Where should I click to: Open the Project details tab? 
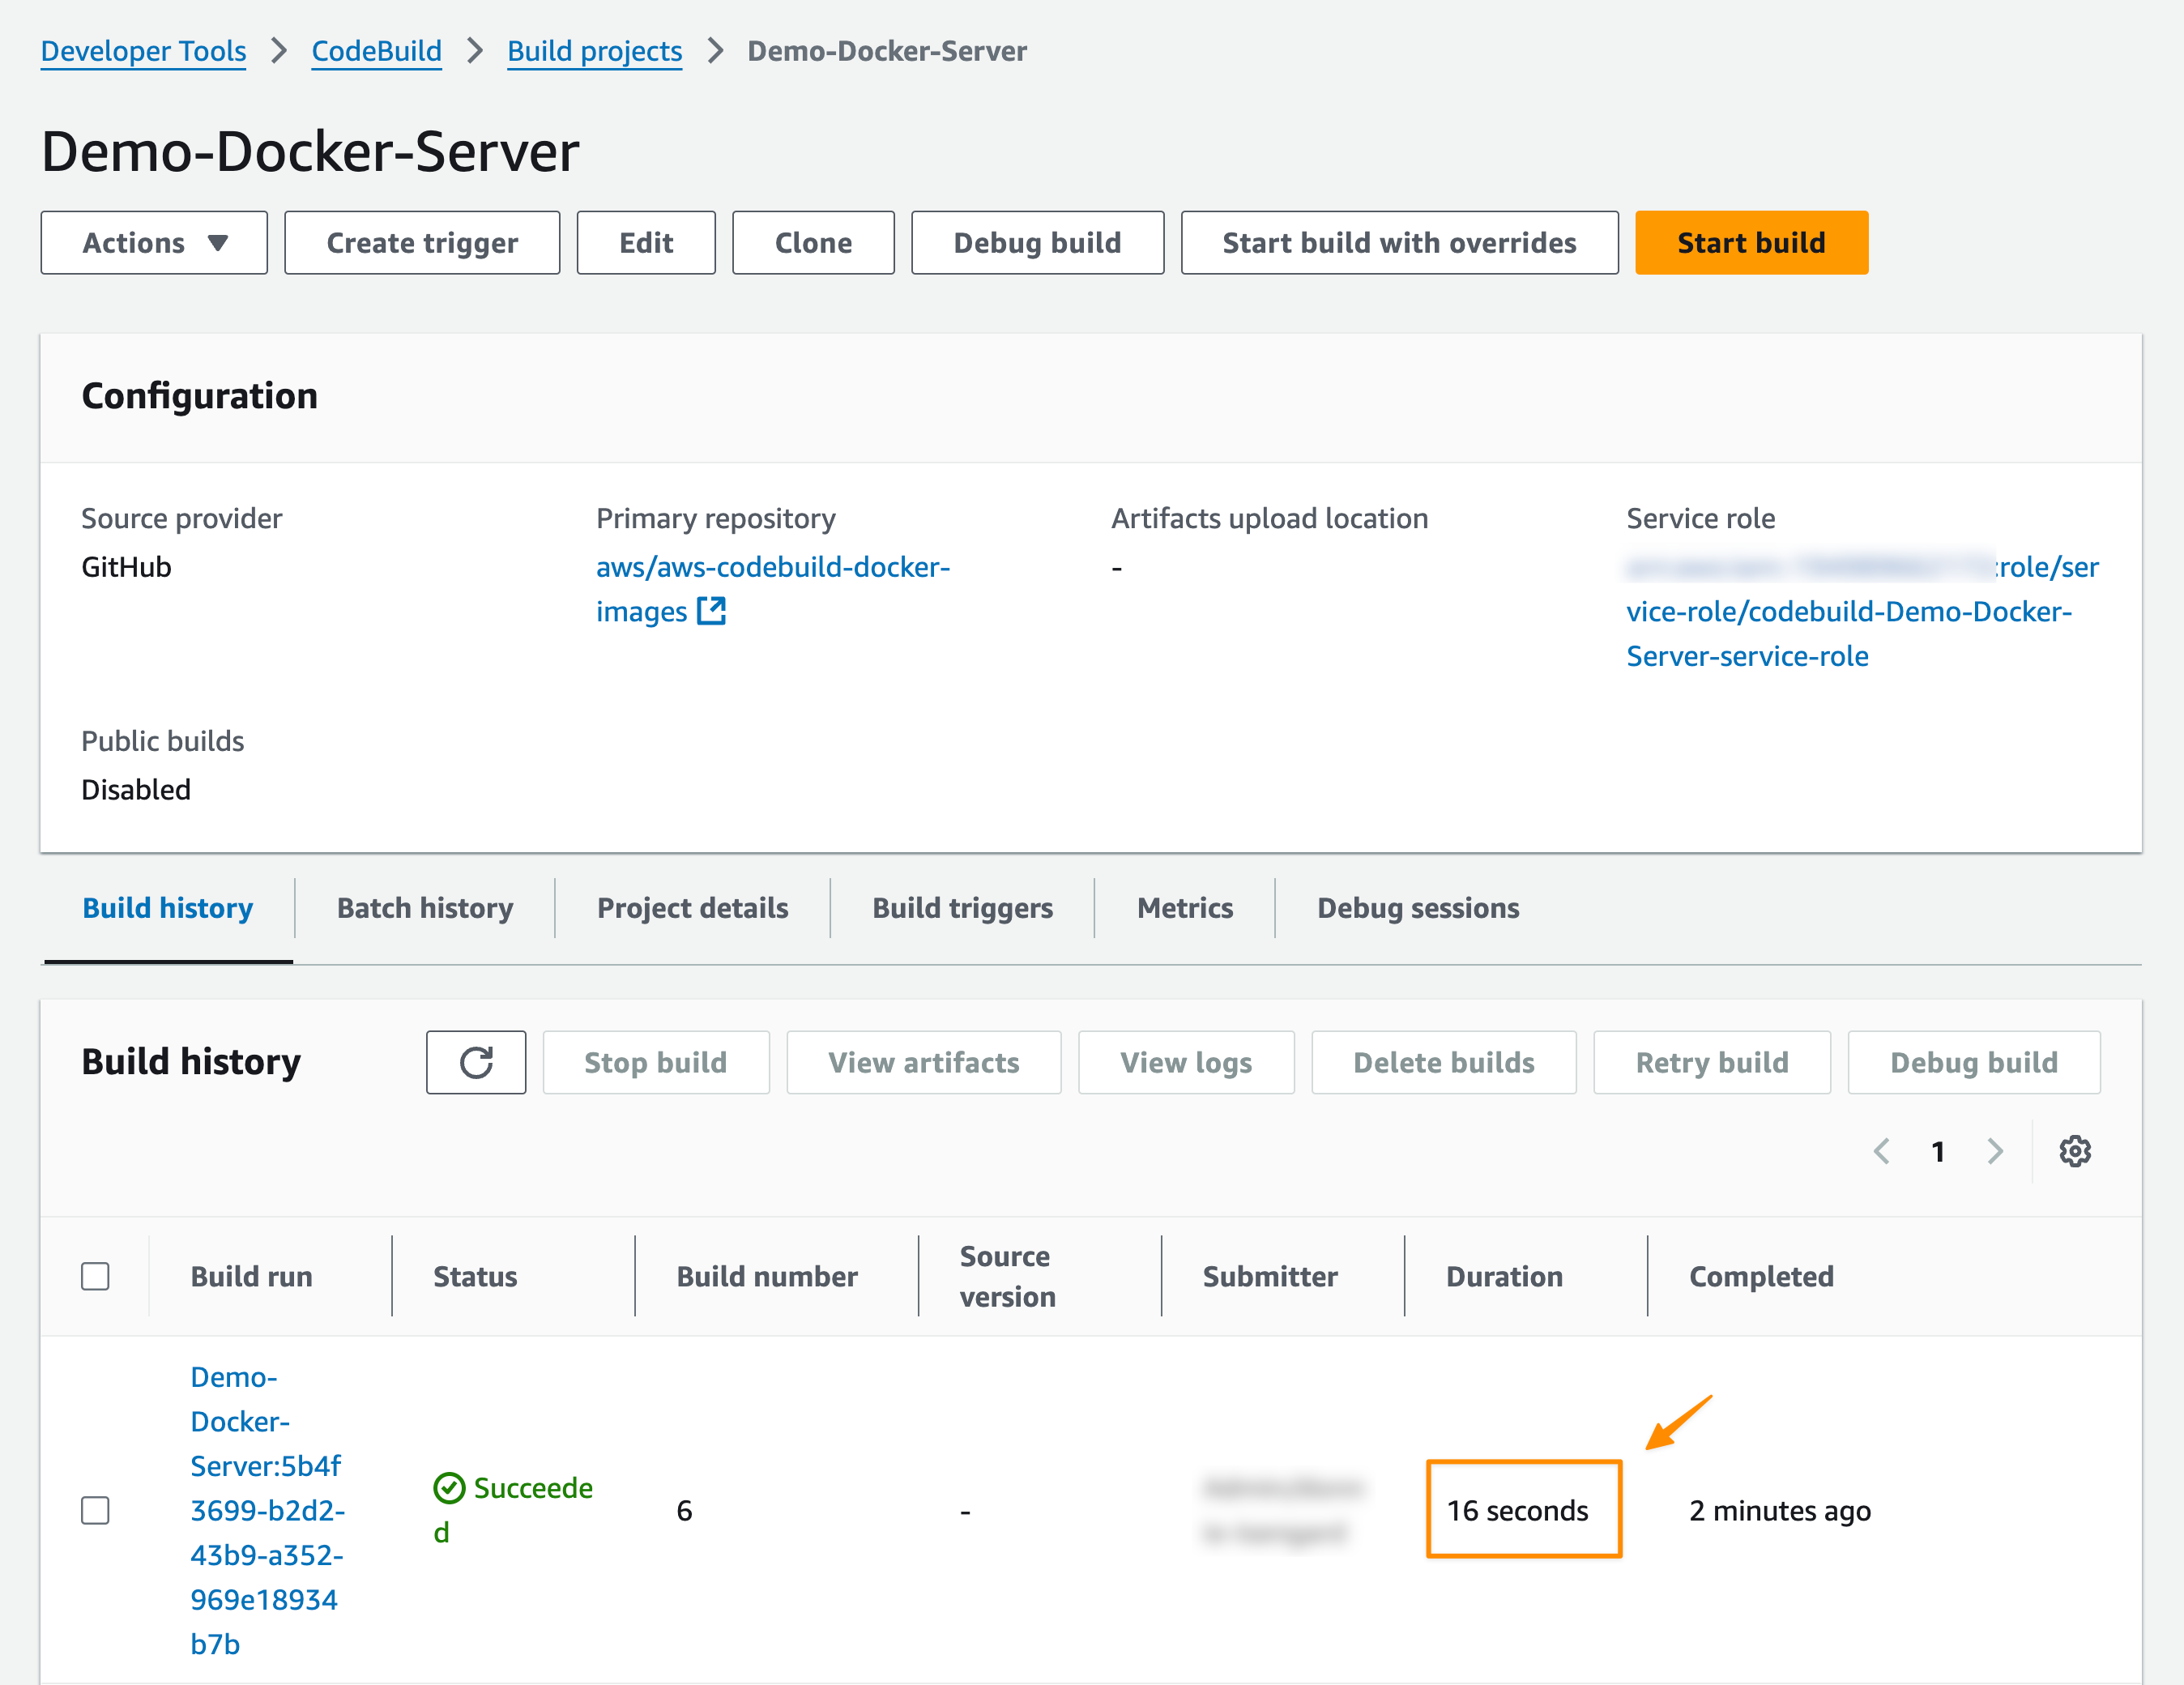[692, 908]
